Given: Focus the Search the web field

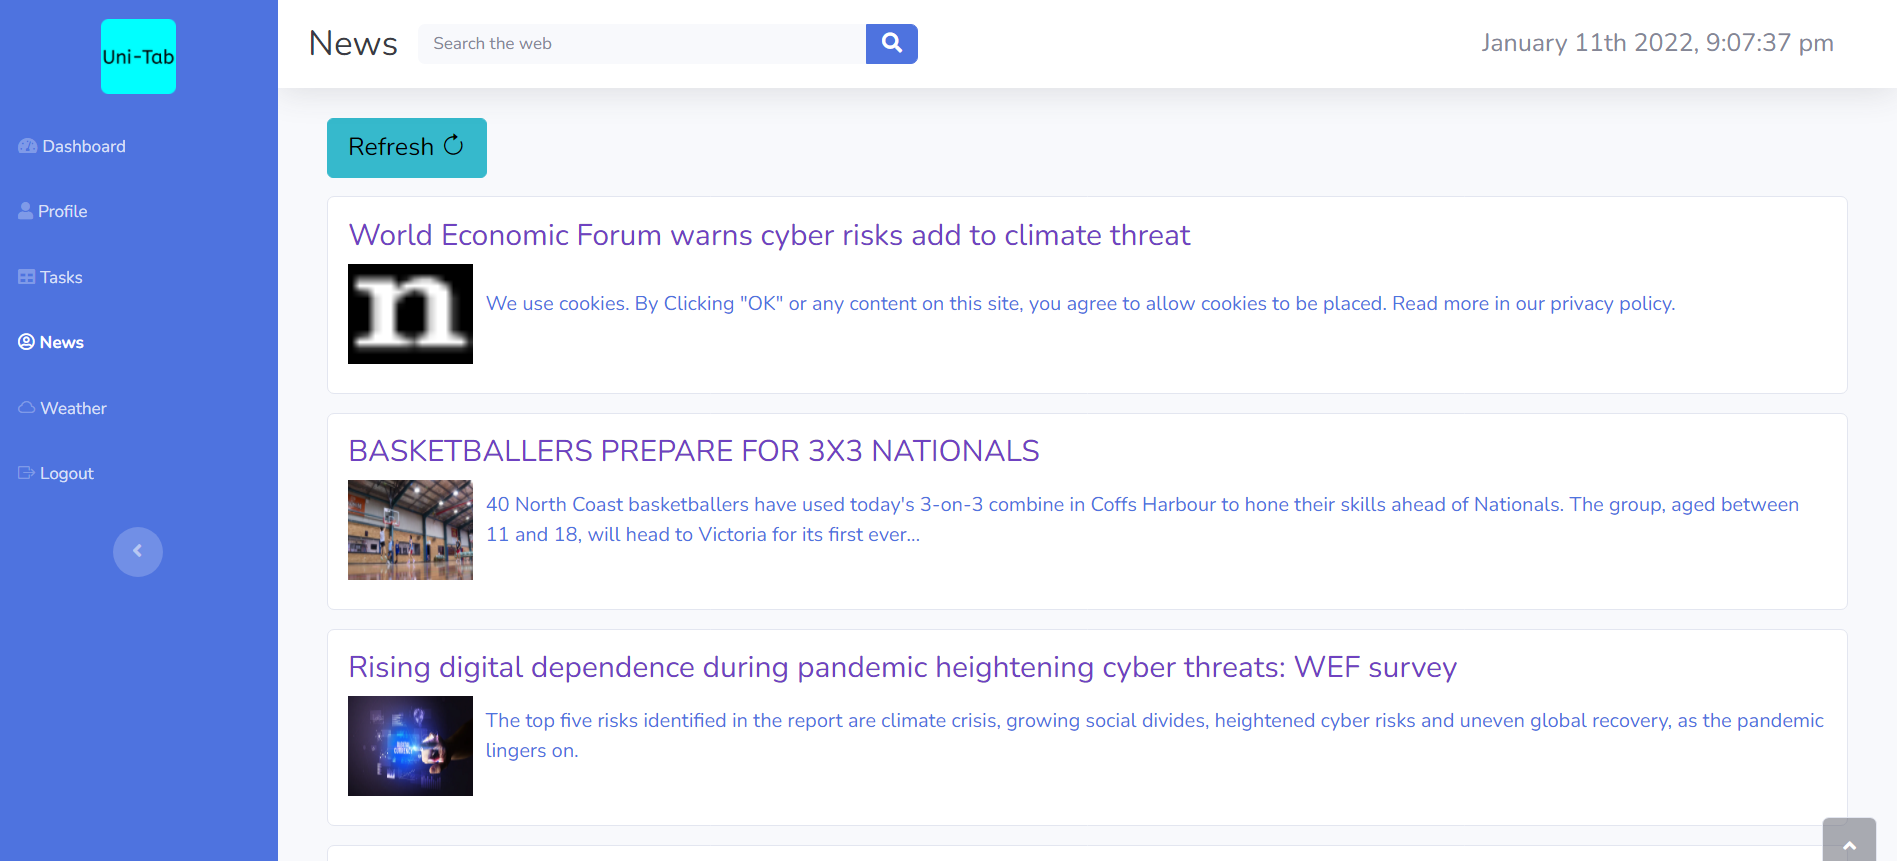Looking at the screenshot, I should pyautogui.click(x=641, y=44).
